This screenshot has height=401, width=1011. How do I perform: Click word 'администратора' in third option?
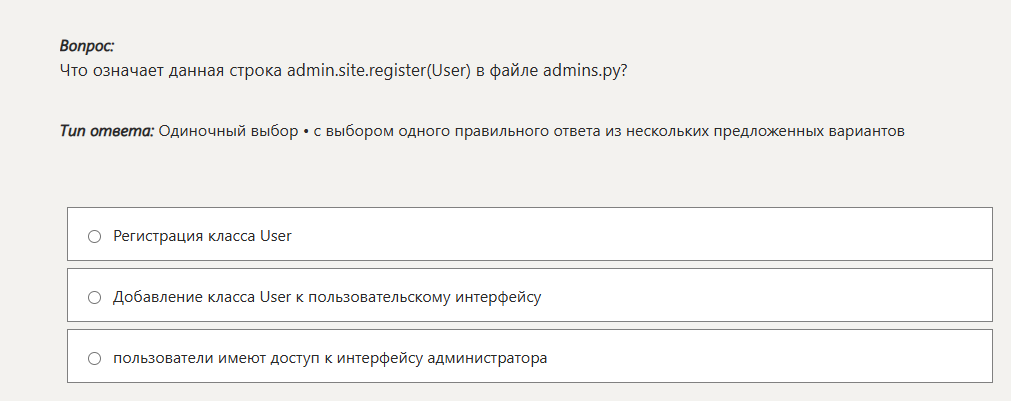[x=487, y=358]
